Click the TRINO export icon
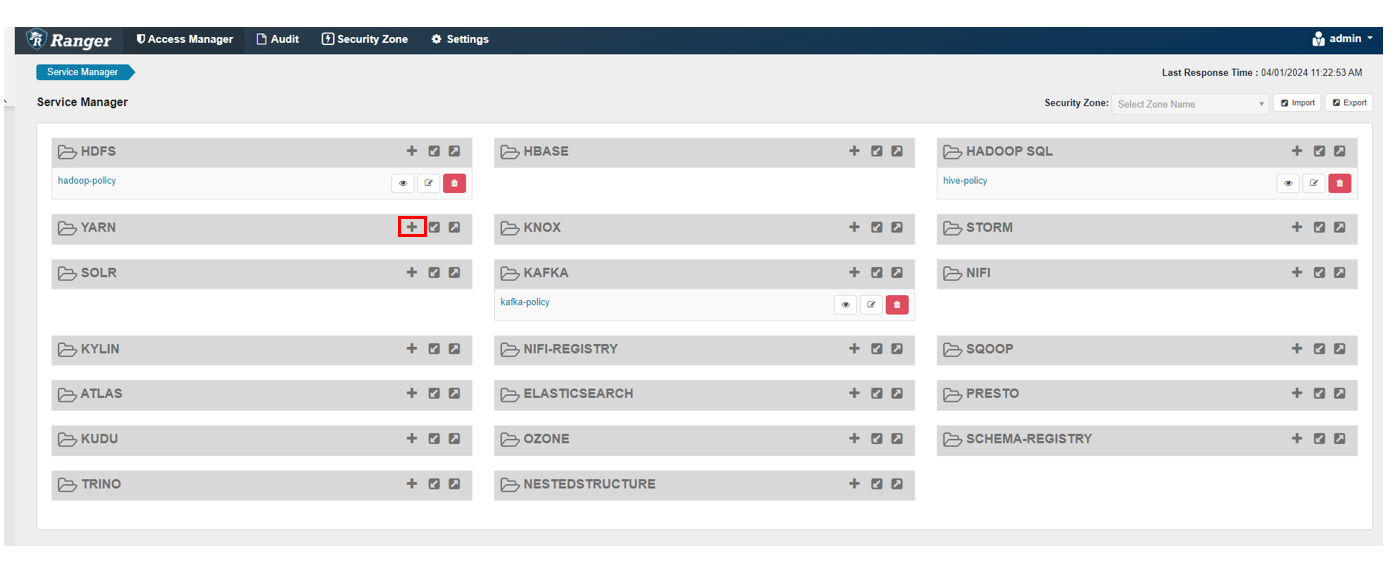 tap(454, 483)
